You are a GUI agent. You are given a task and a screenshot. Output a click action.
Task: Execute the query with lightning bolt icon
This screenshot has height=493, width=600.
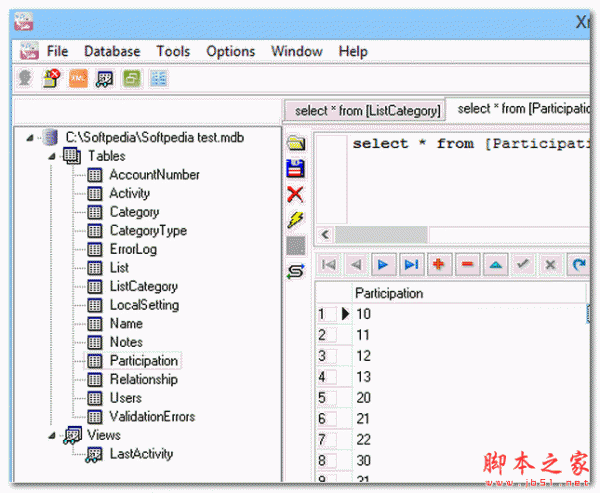pos(295,219)
